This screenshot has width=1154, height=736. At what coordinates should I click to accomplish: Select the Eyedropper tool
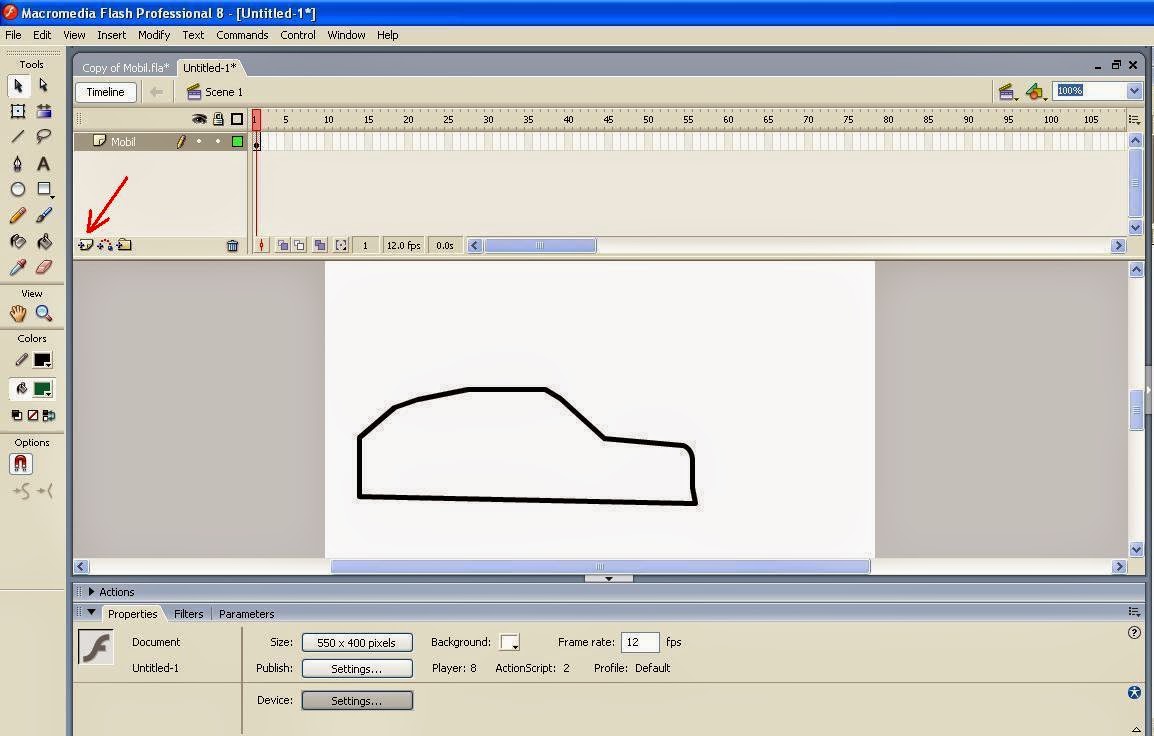18,266
